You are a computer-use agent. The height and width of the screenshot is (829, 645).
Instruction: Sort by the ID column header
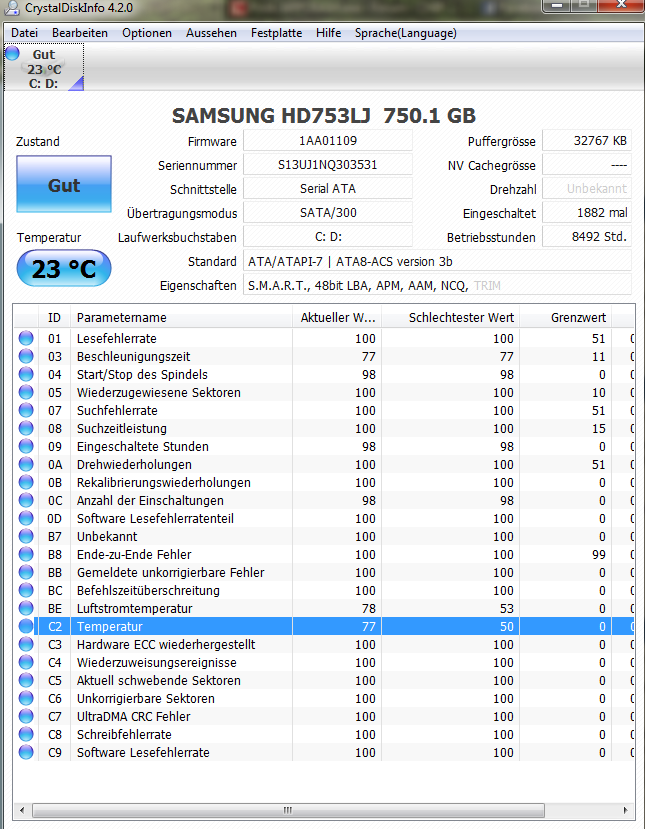pos(54,318)
